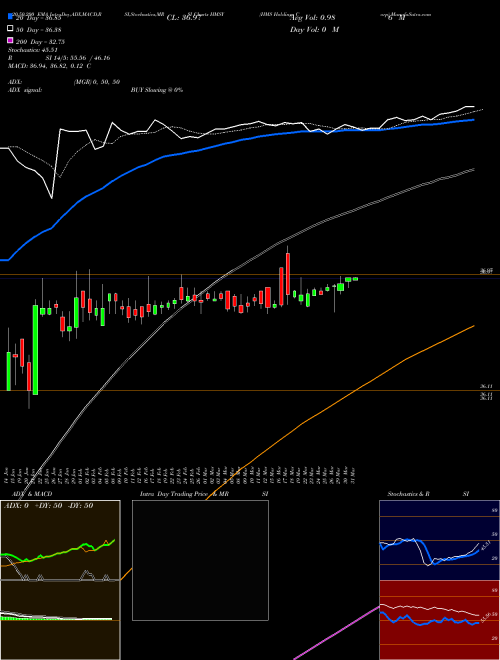Click the 'Avg Vol: 0.98' label
The height and width of the screenshot is (660, 500).
pos(312,18)
